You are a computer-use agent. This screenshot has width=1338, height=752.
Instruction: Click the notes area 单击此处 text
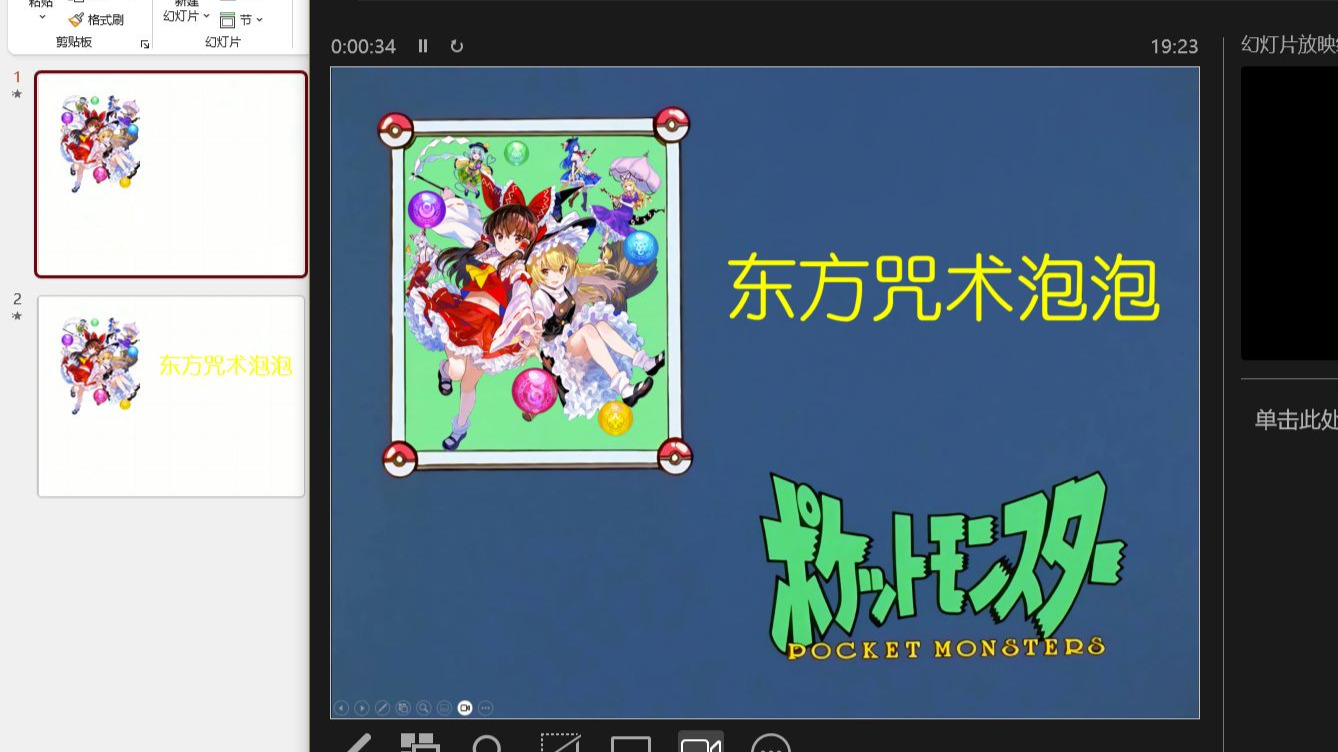point(1296,420)
